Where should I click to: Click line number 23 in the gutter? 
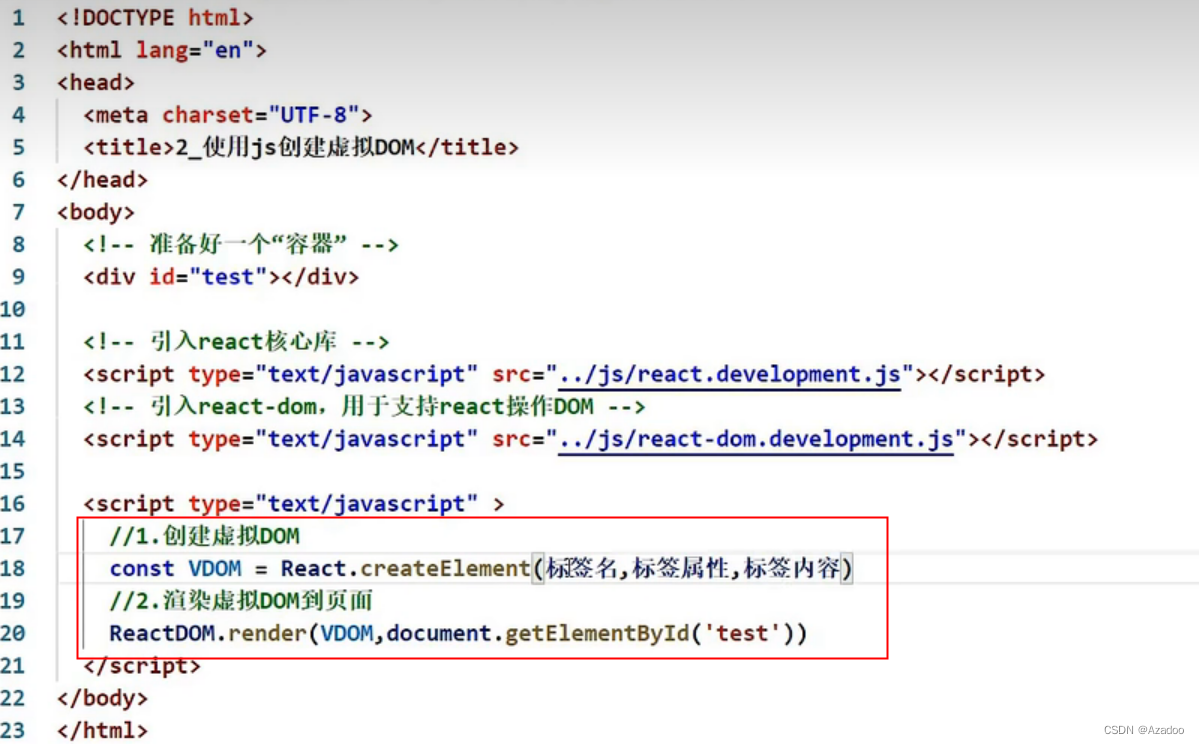point(13,730)
